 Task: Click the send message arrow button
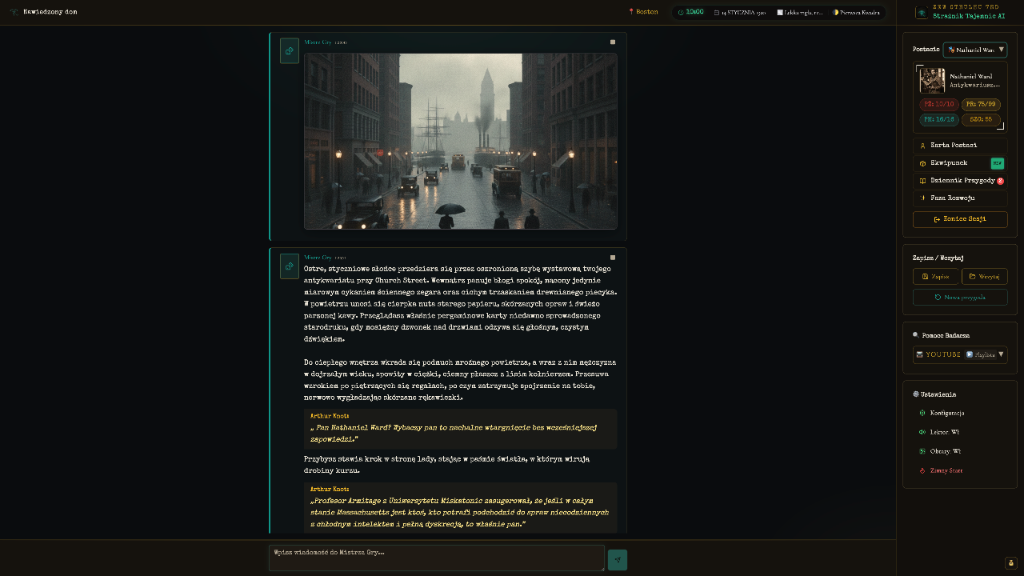coord(617,560)
